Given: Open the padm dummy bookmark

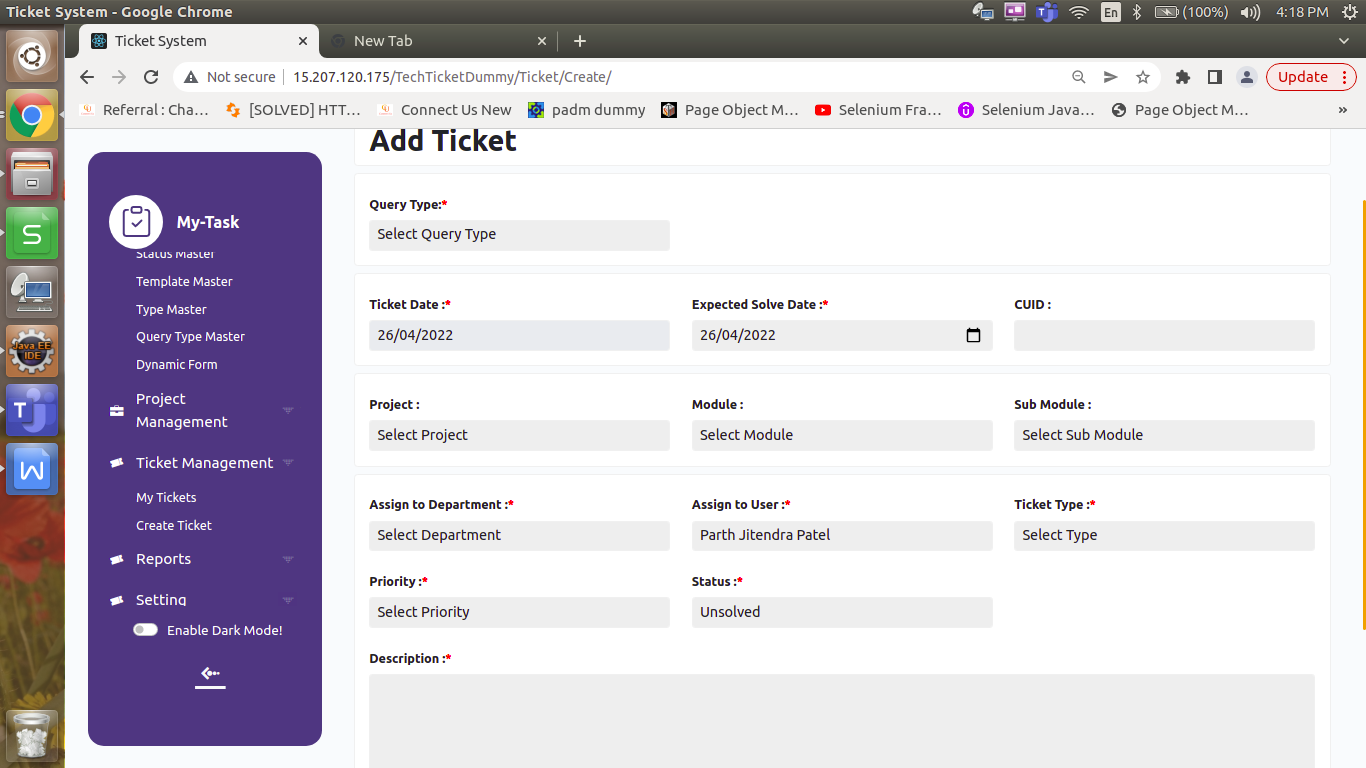Looking at the screenshot, I should [x=587, y=110].
